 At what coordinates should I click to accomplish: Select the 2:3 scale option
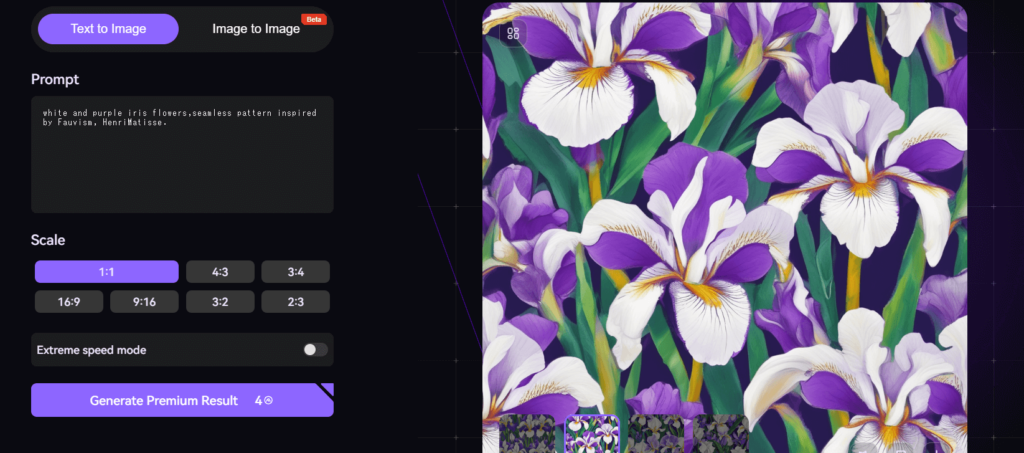coord(296,302)
